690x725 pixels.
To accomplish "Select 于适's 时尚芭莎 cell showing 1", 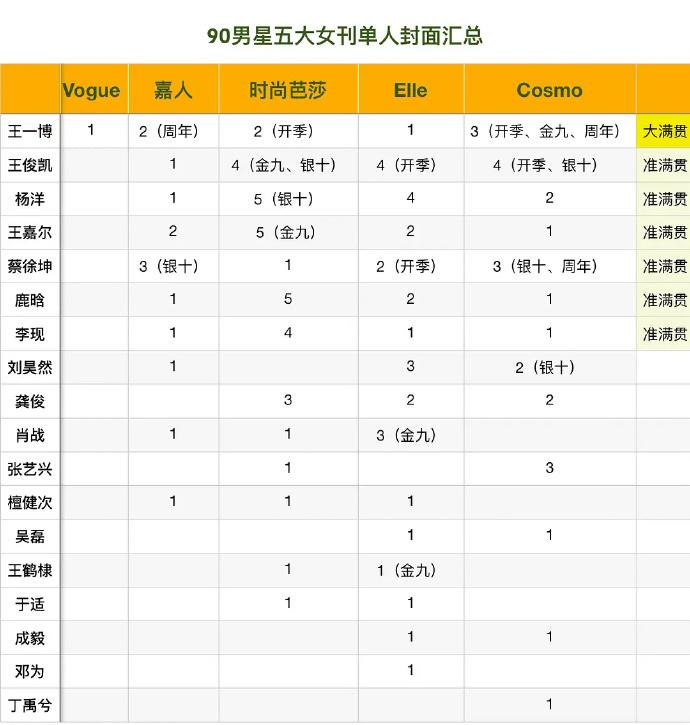I will (x=288, y=603).
